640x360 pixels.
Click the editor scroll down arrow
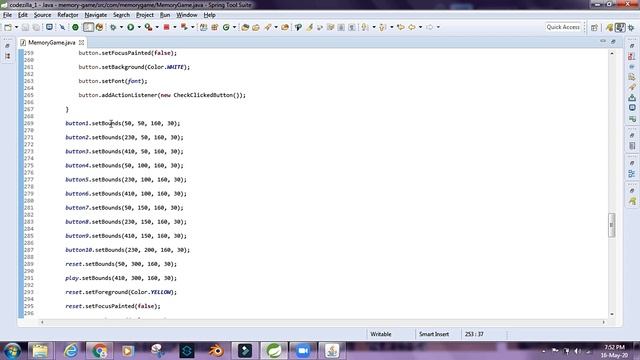coord(611,314)
